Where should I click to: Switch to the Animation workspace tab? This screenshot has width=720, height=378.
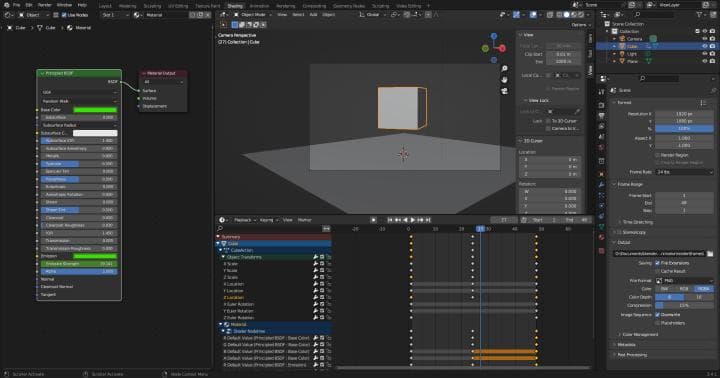coord(259,6)
